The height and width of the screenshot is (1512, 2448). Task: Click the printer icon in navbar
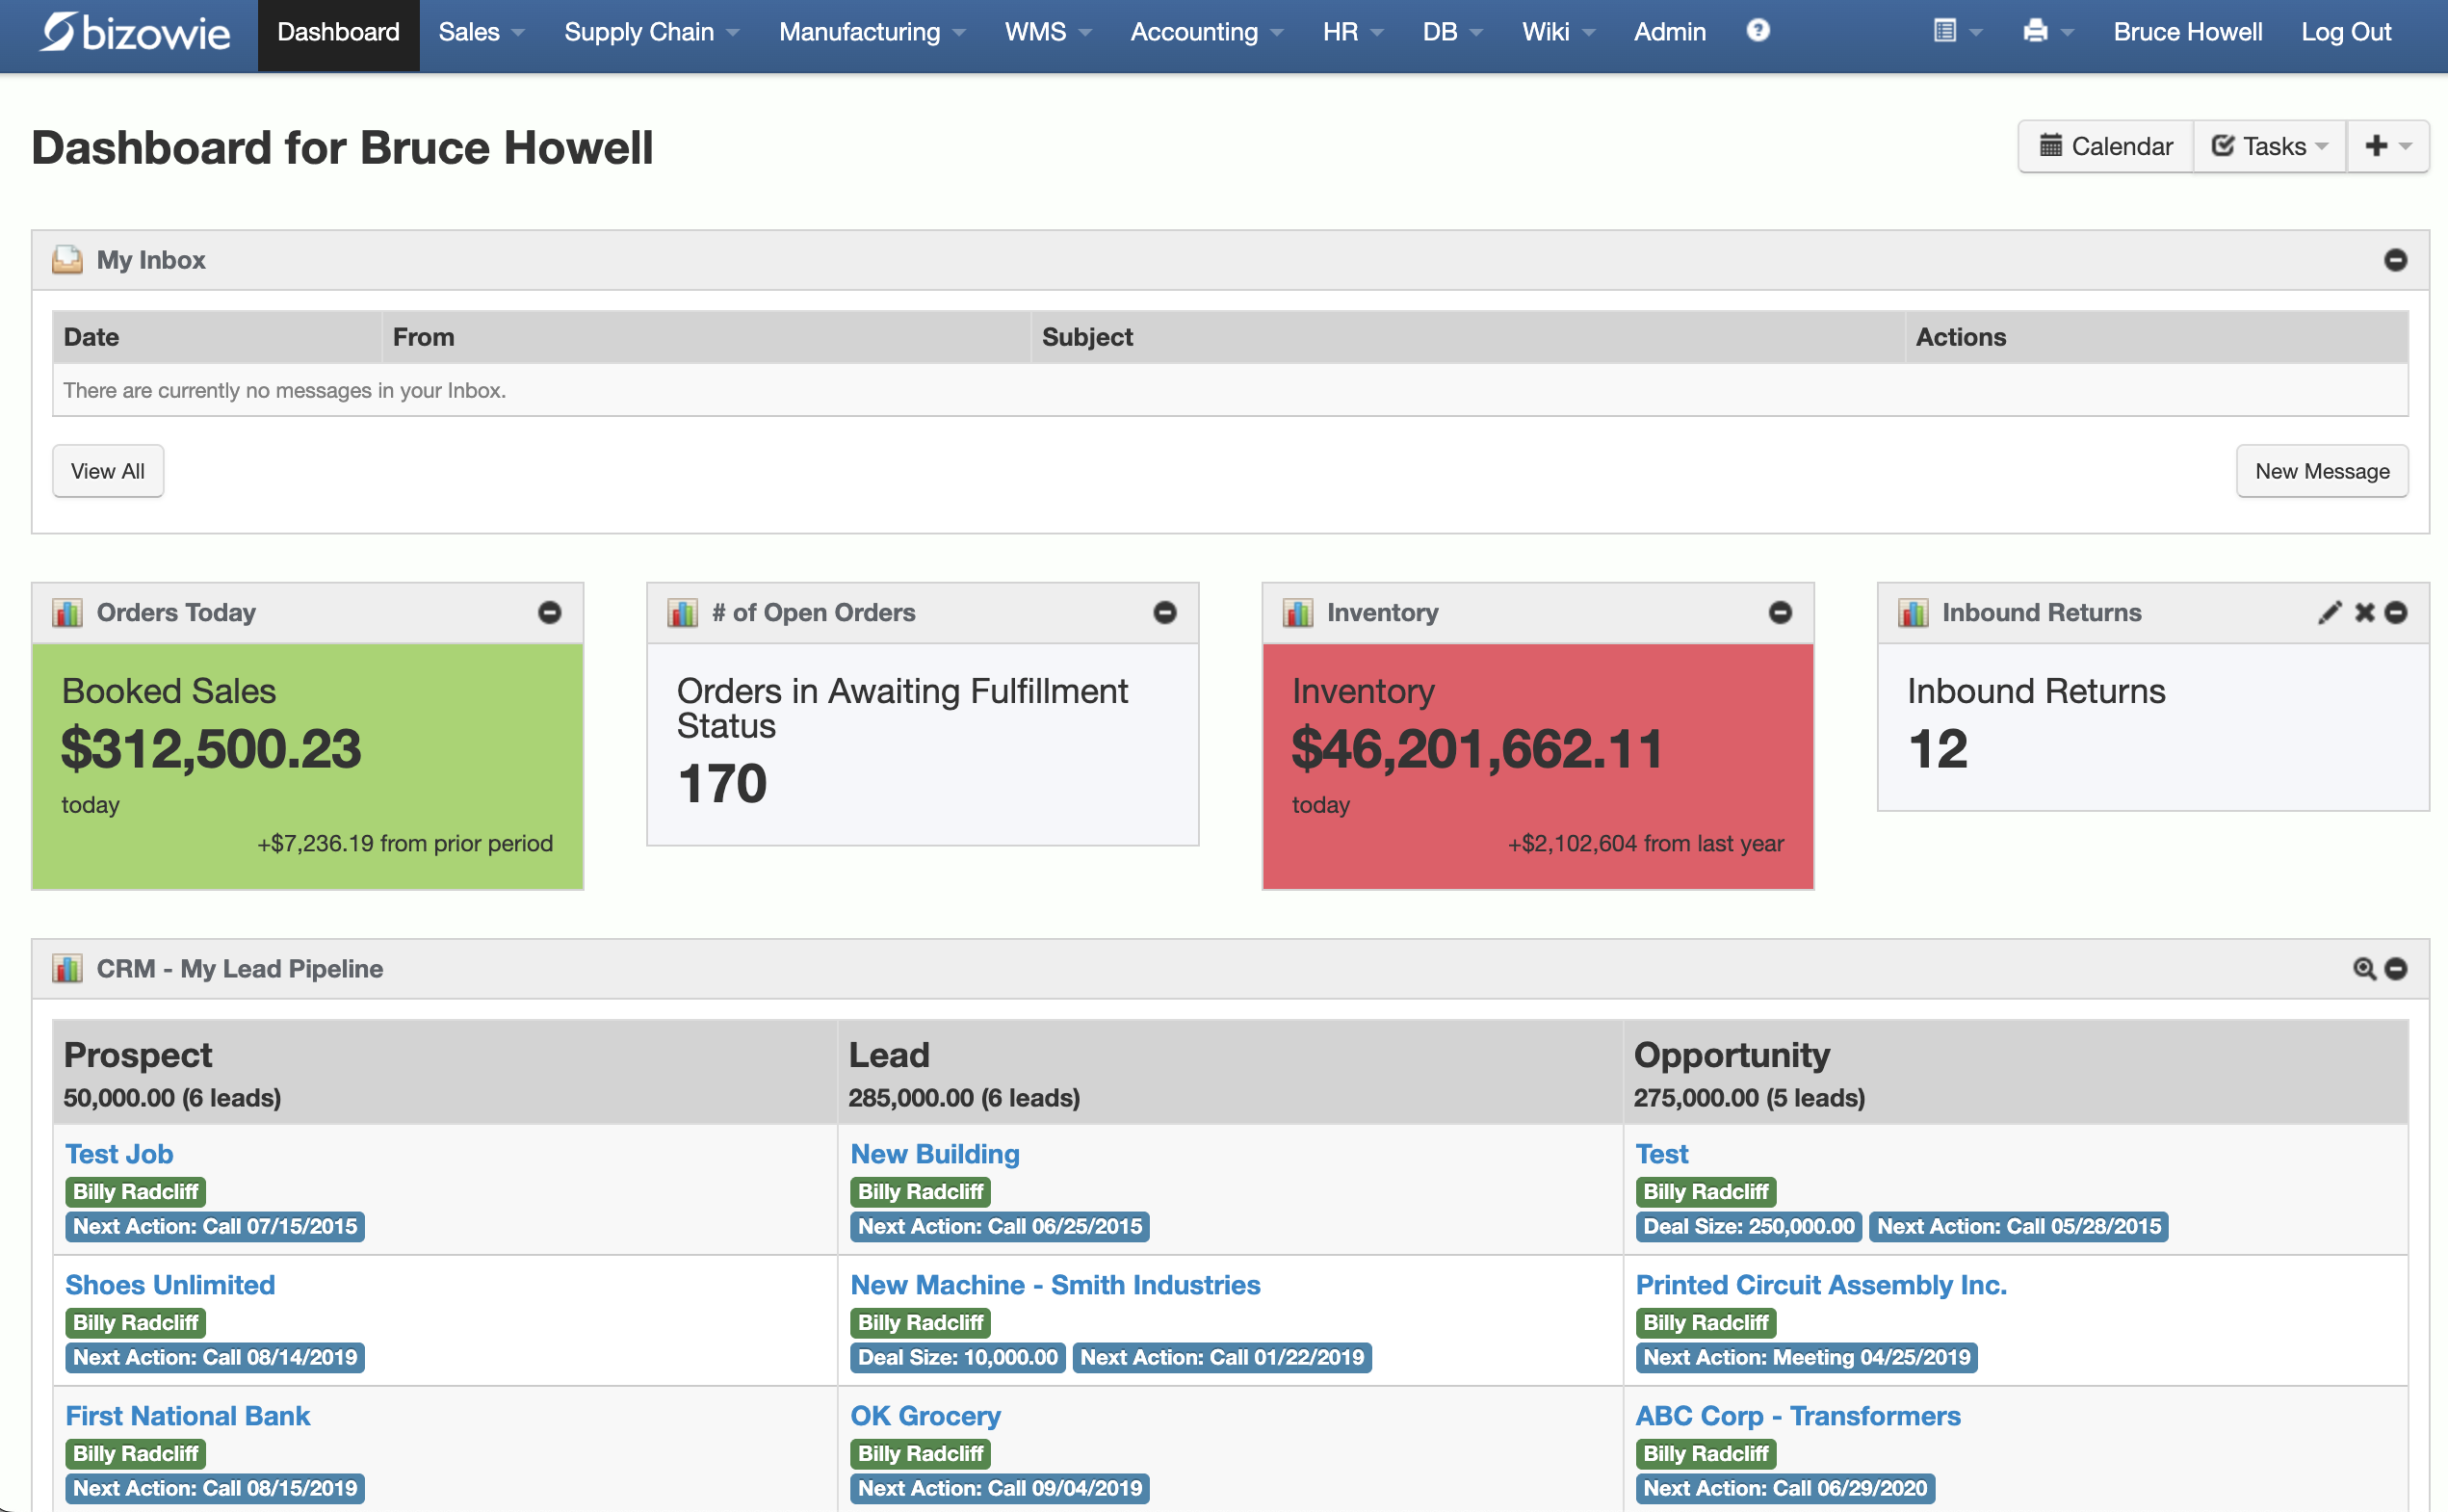tap(2034, 31)
